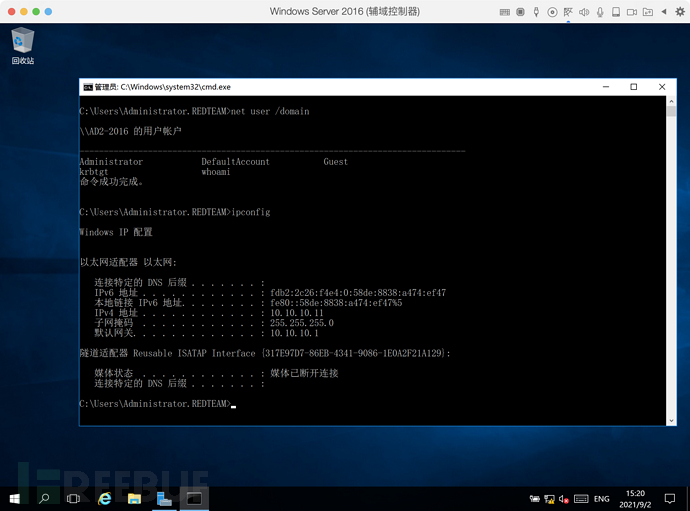690x511 pixels.
Task: Click the 'Guest' user entry
Action: click(336, 162)
